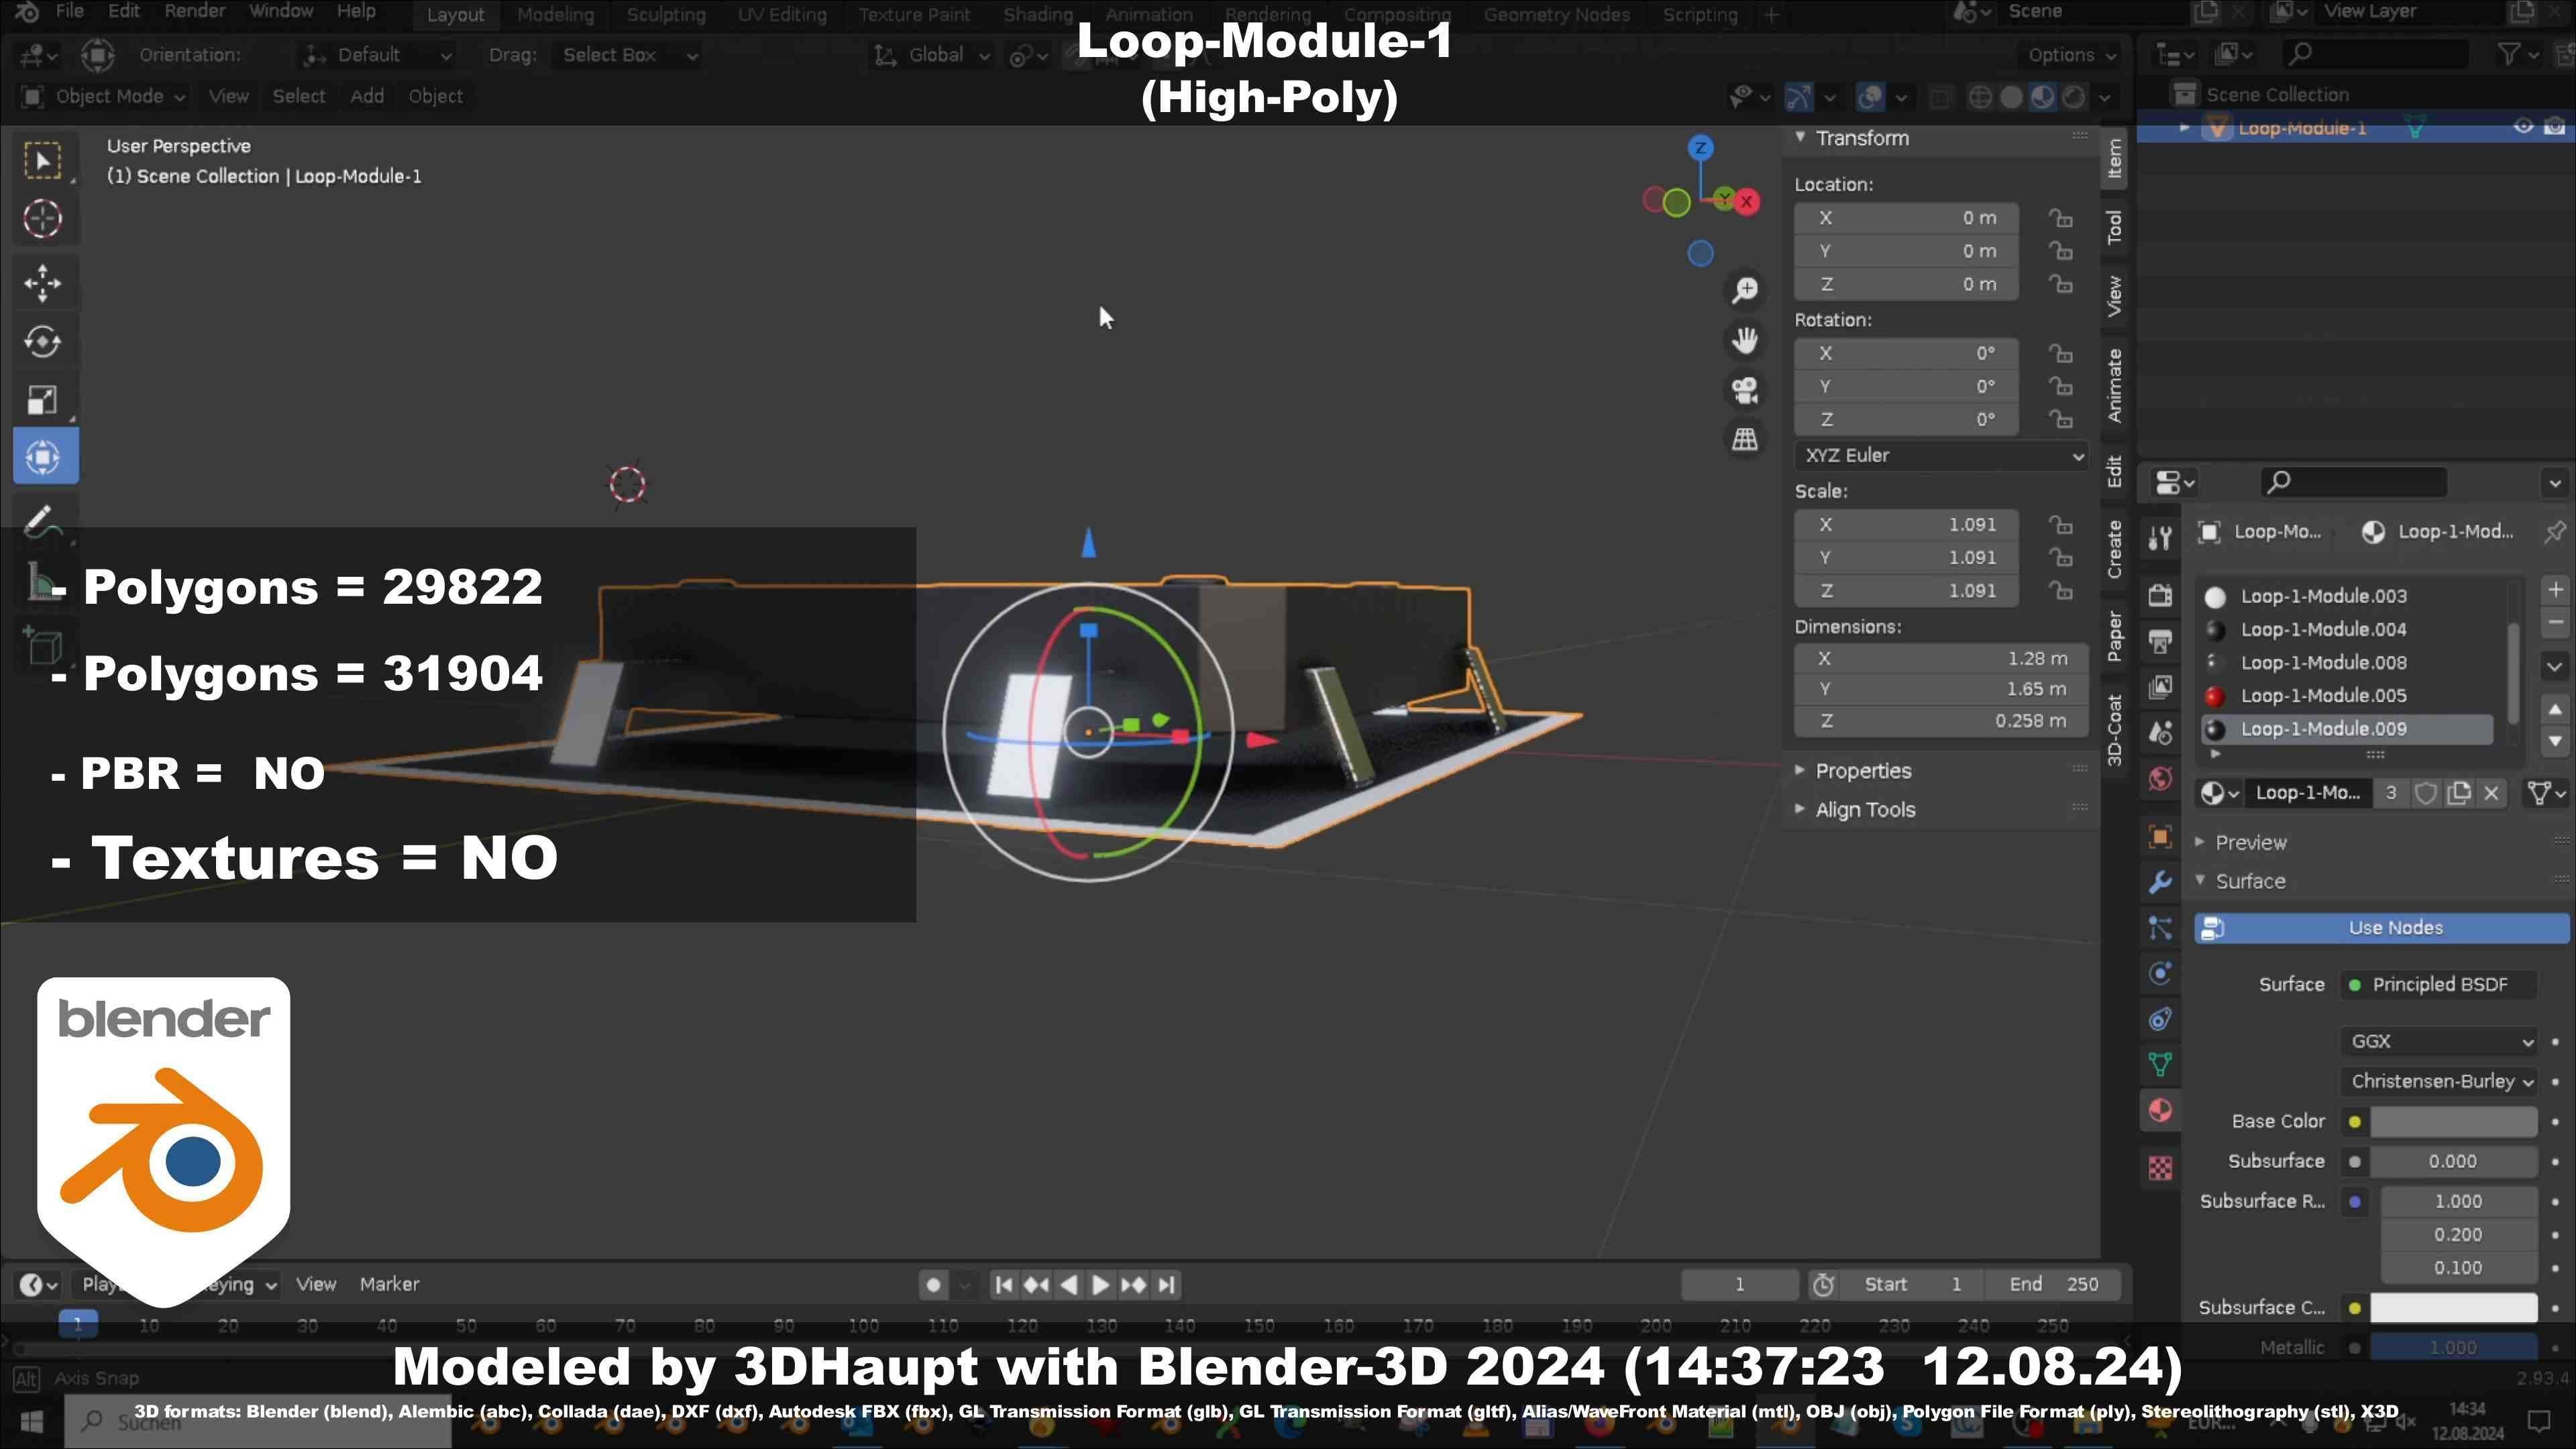Activate the Move tool

(43, 284)
